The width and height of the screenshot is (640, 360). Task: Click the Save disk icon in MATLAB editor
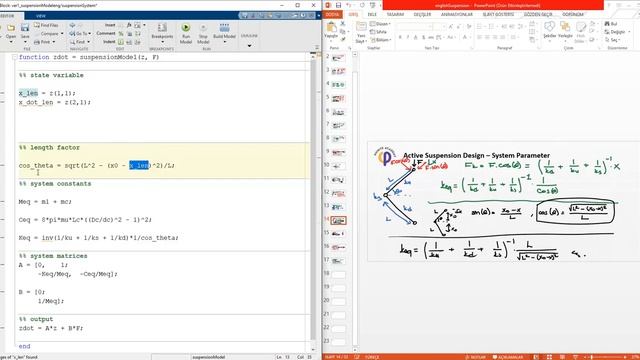click(25, 28)
